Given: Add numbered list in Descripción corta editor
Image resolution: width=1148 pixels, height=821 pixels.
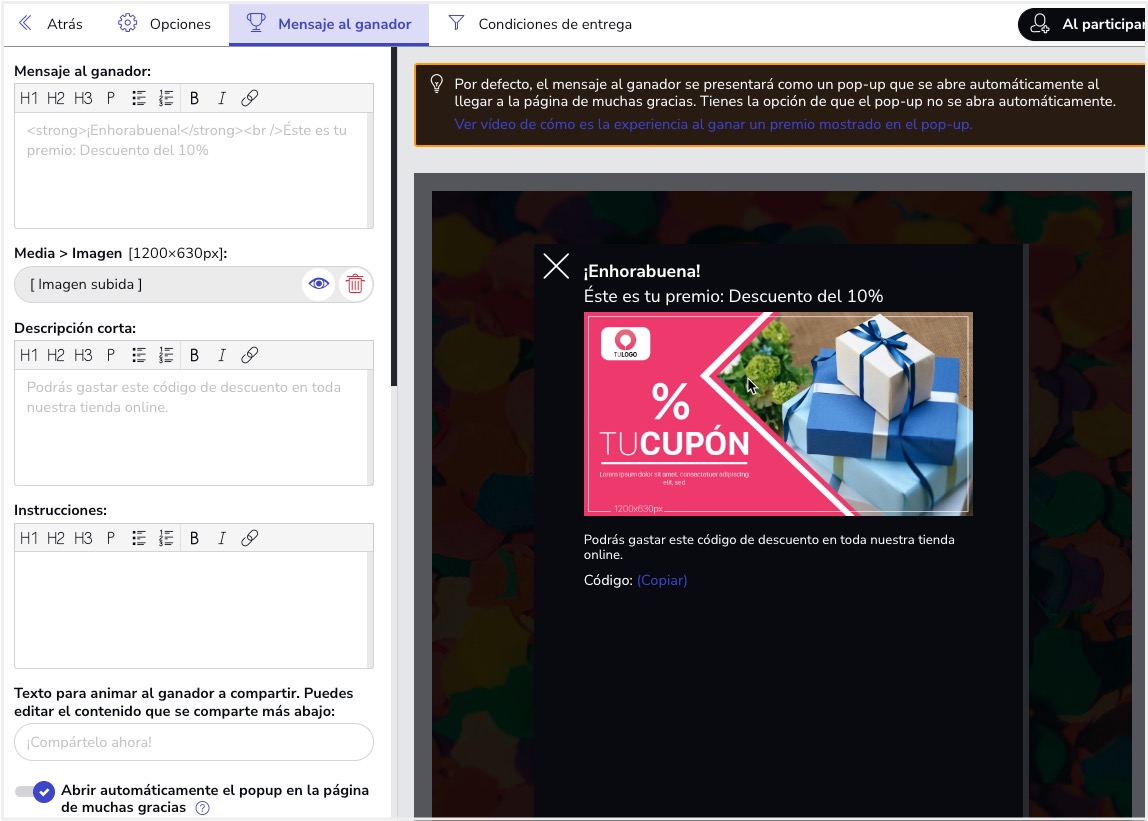Looking at the screenshot, I should (166, 355).
